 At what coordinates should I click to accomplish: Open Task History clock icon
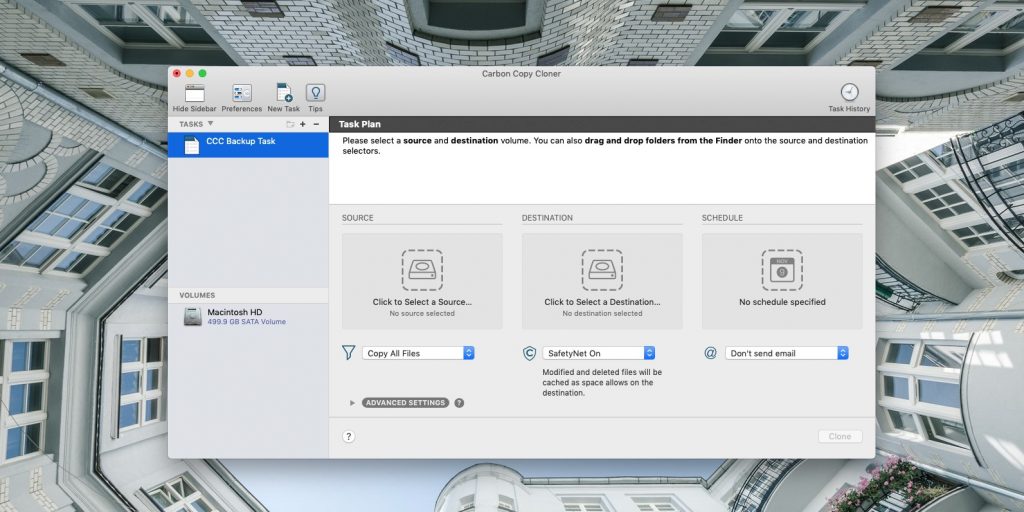click(849, 93)
